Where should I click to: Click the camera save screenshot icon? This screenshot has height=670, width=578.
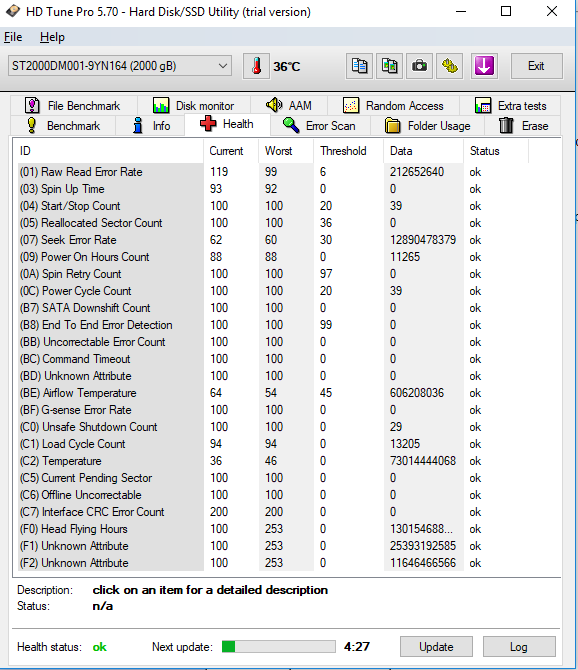pyautogui.click(x=419, y=66)
